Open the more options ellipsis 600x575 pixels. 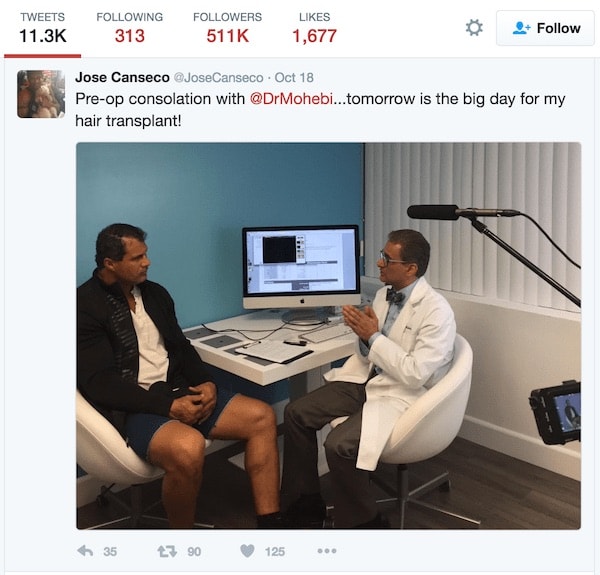pos(327,551)
